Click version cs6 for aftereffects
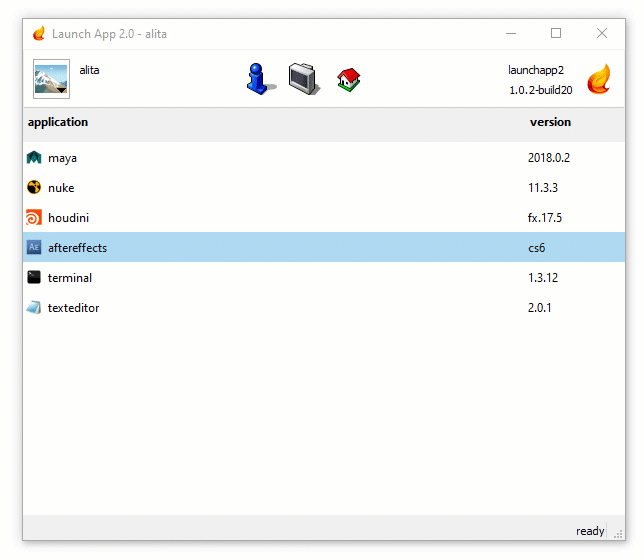The image size is (644, 560). (x=536, y=248)
